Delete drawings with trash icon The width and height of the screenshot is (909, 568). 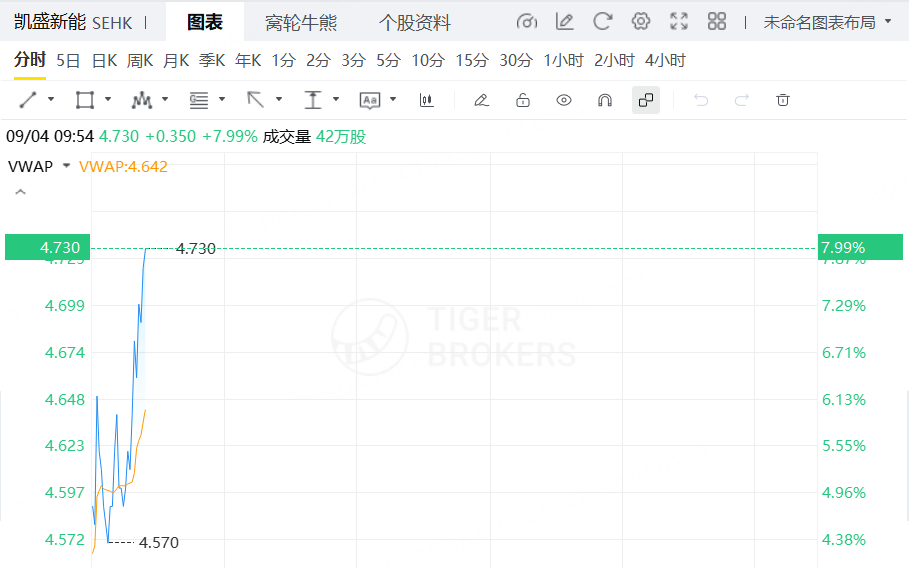coord(783,100)
